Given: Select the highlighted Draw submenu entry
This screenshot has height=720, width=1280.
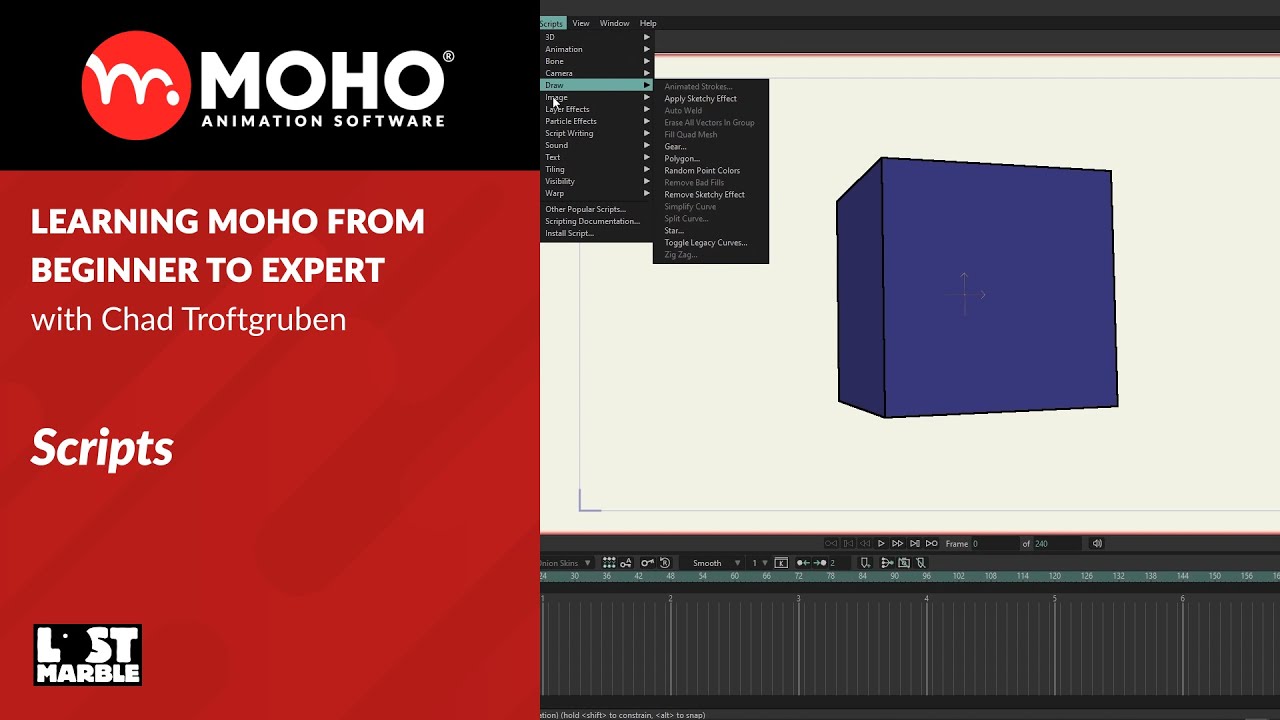Looking at the screenshot, I should pyautogui.click(x=597, y=85).
